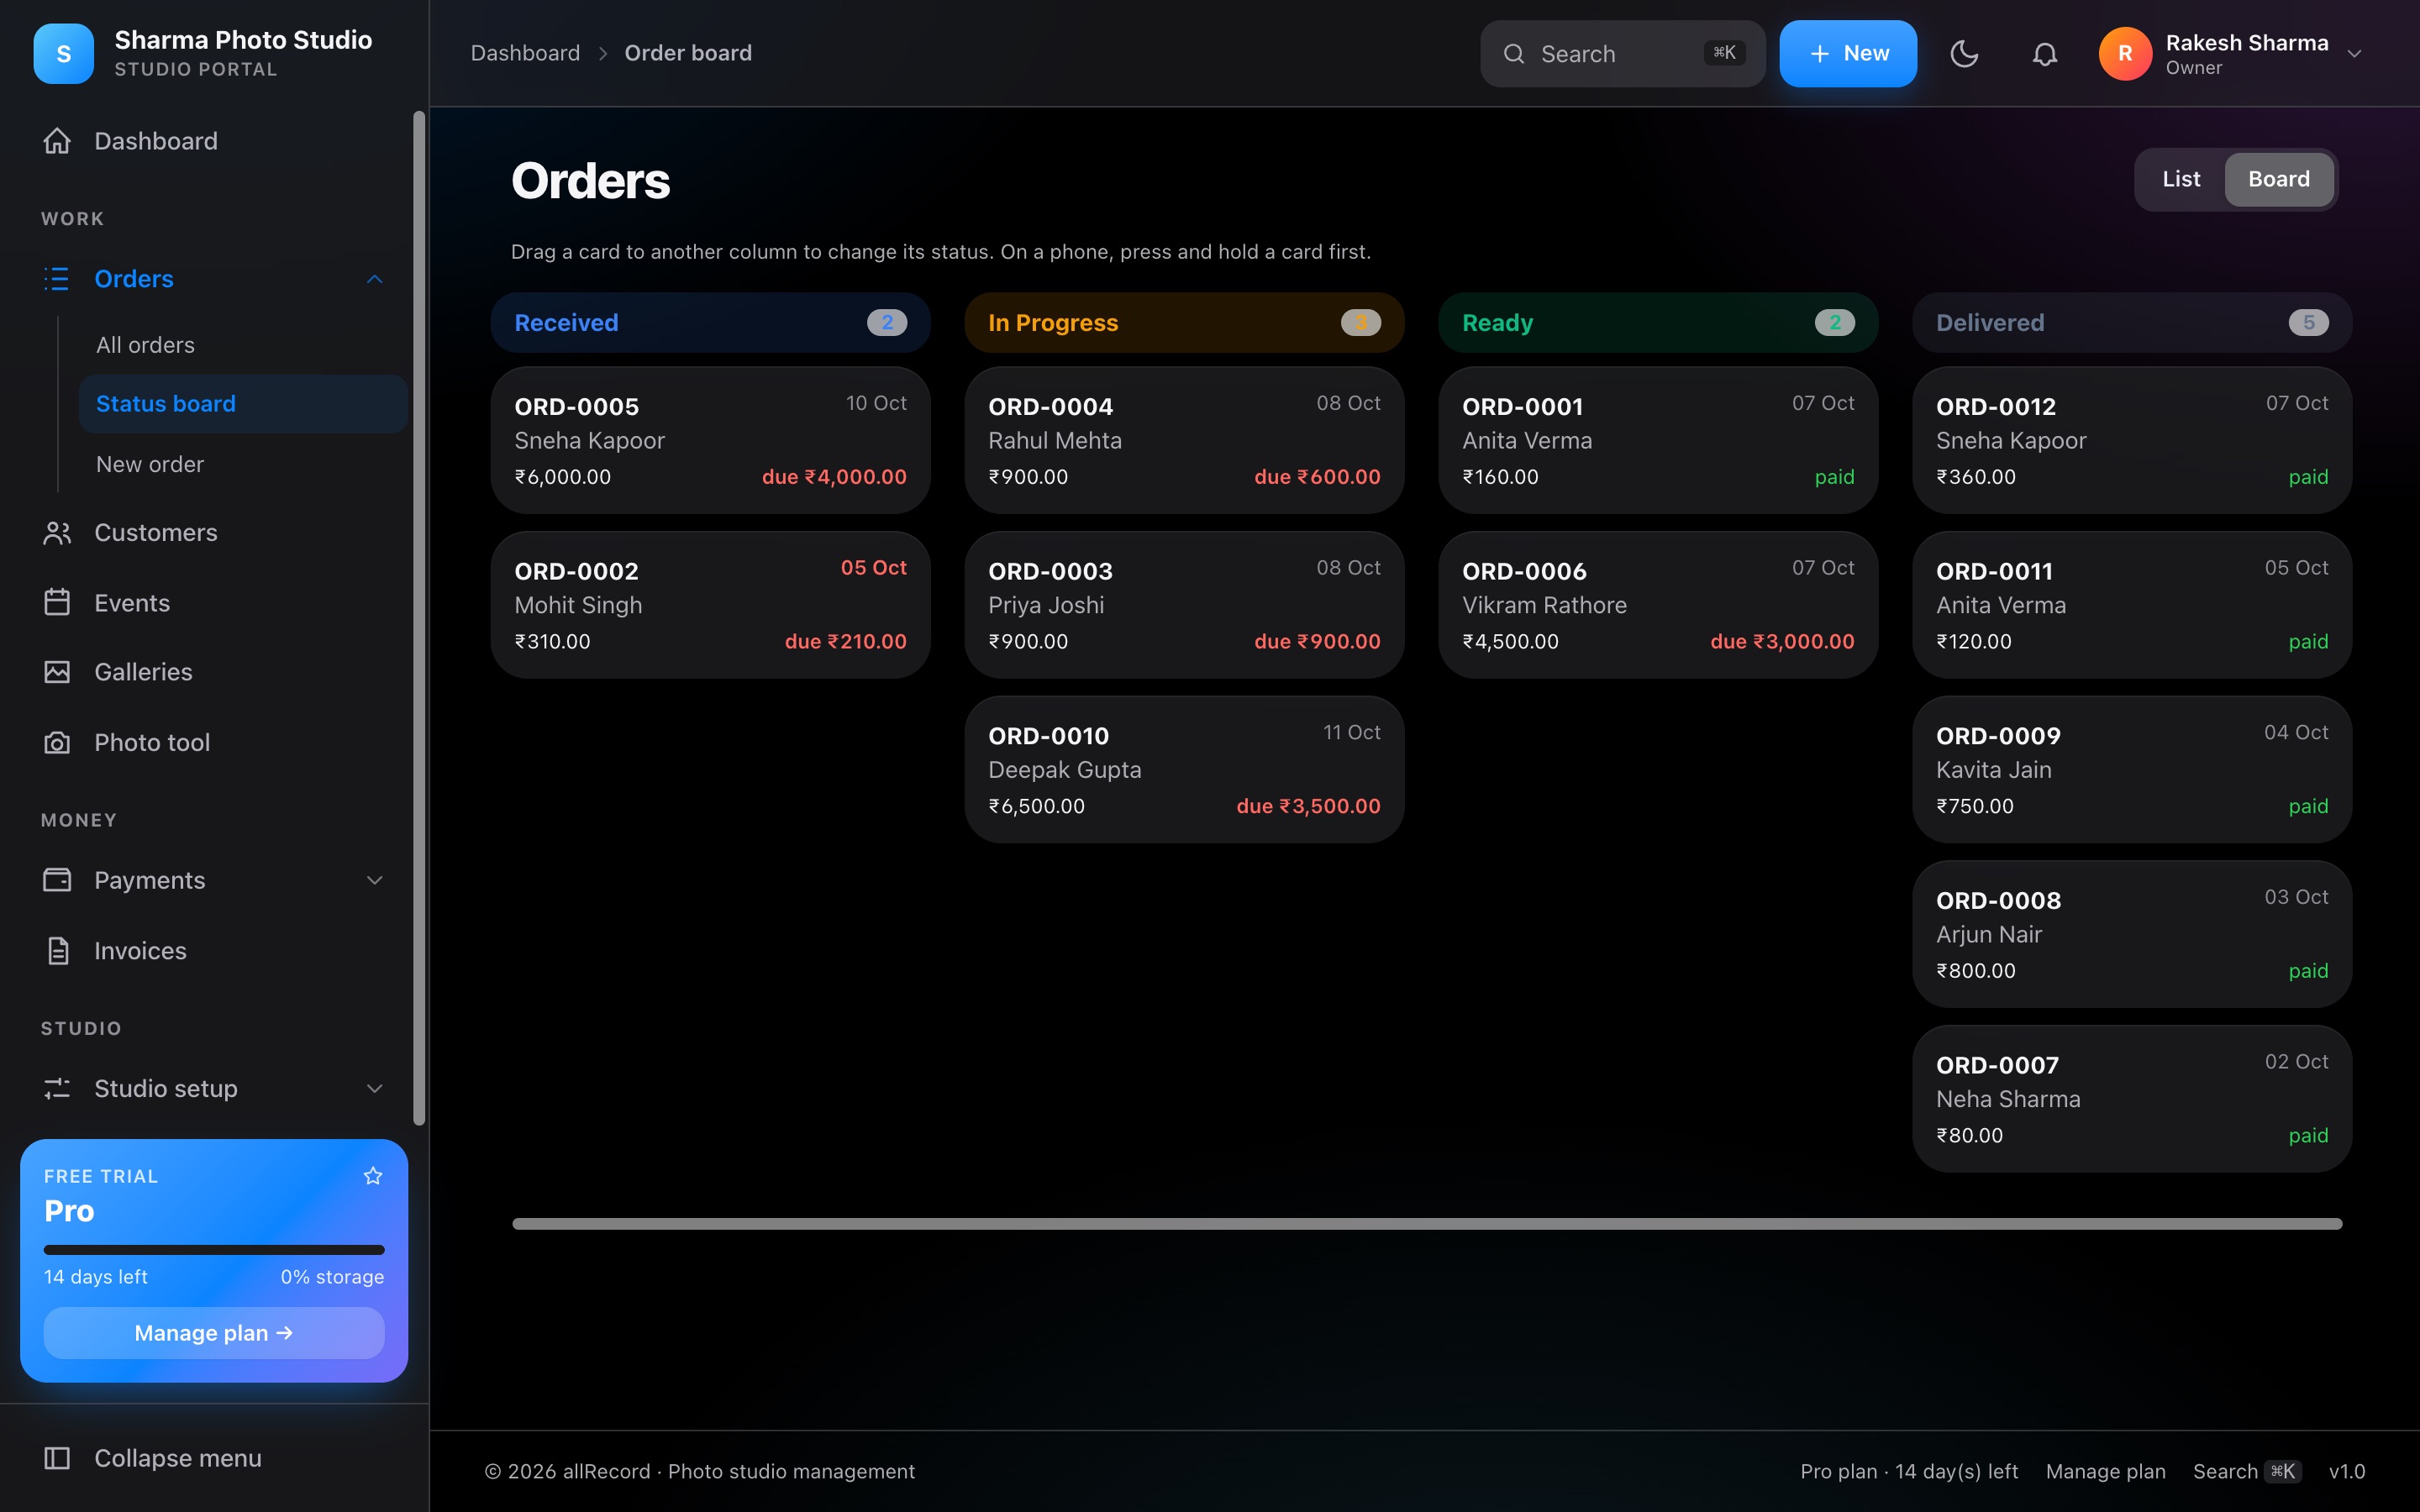2420x1512 pixels.
Task: Open notifications with the bell icon
Action: tap(2045, 54)
